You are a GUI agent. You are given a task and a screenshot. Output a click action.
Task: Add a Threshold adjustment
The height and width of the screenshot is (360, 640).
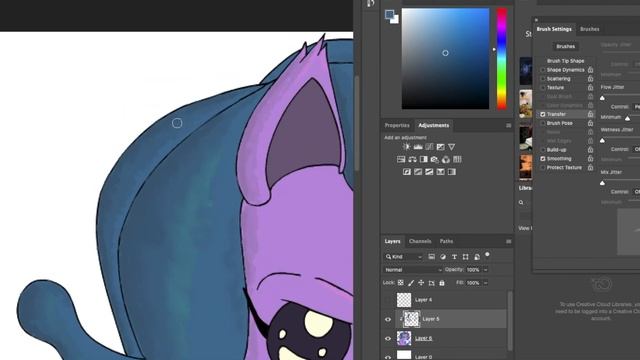[x=429, y=172]
